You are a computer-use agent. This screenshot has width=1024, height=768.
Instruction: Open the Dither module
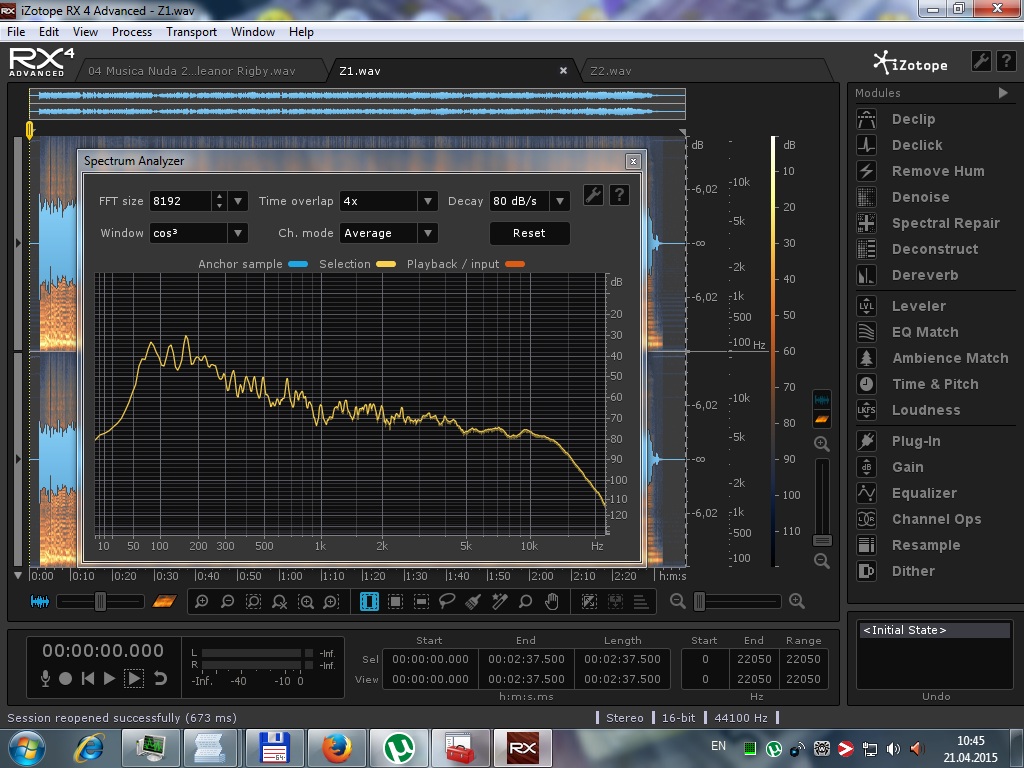[x=912, y=571]
